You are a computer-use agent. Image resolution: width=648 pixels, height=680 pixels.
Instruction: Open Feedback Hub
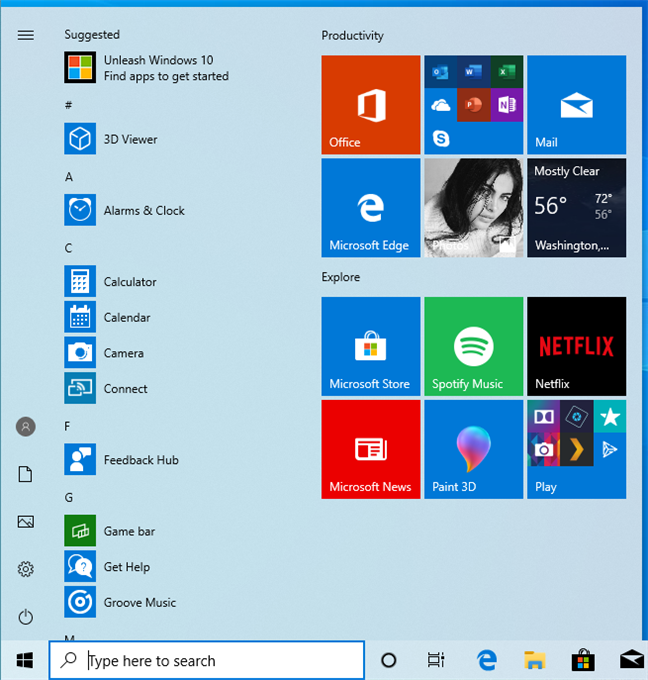121,460
